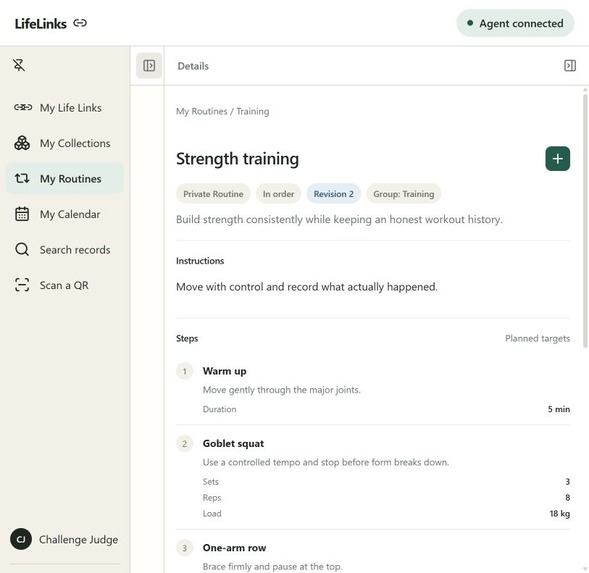Open the Revision 2 badge
Image resolution: width=589 pixels, height=573 pixels.
tap(334, 194)
